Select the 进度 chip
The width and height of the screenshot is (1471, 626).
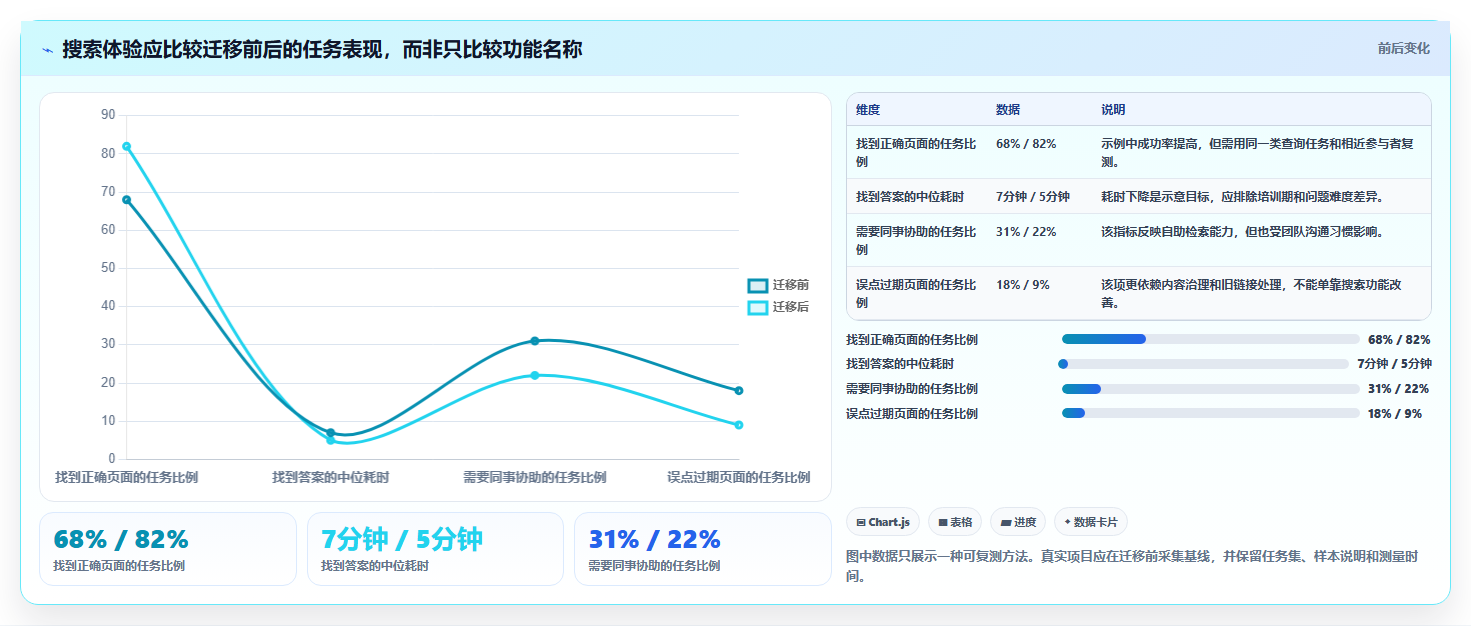(1018, 522)
